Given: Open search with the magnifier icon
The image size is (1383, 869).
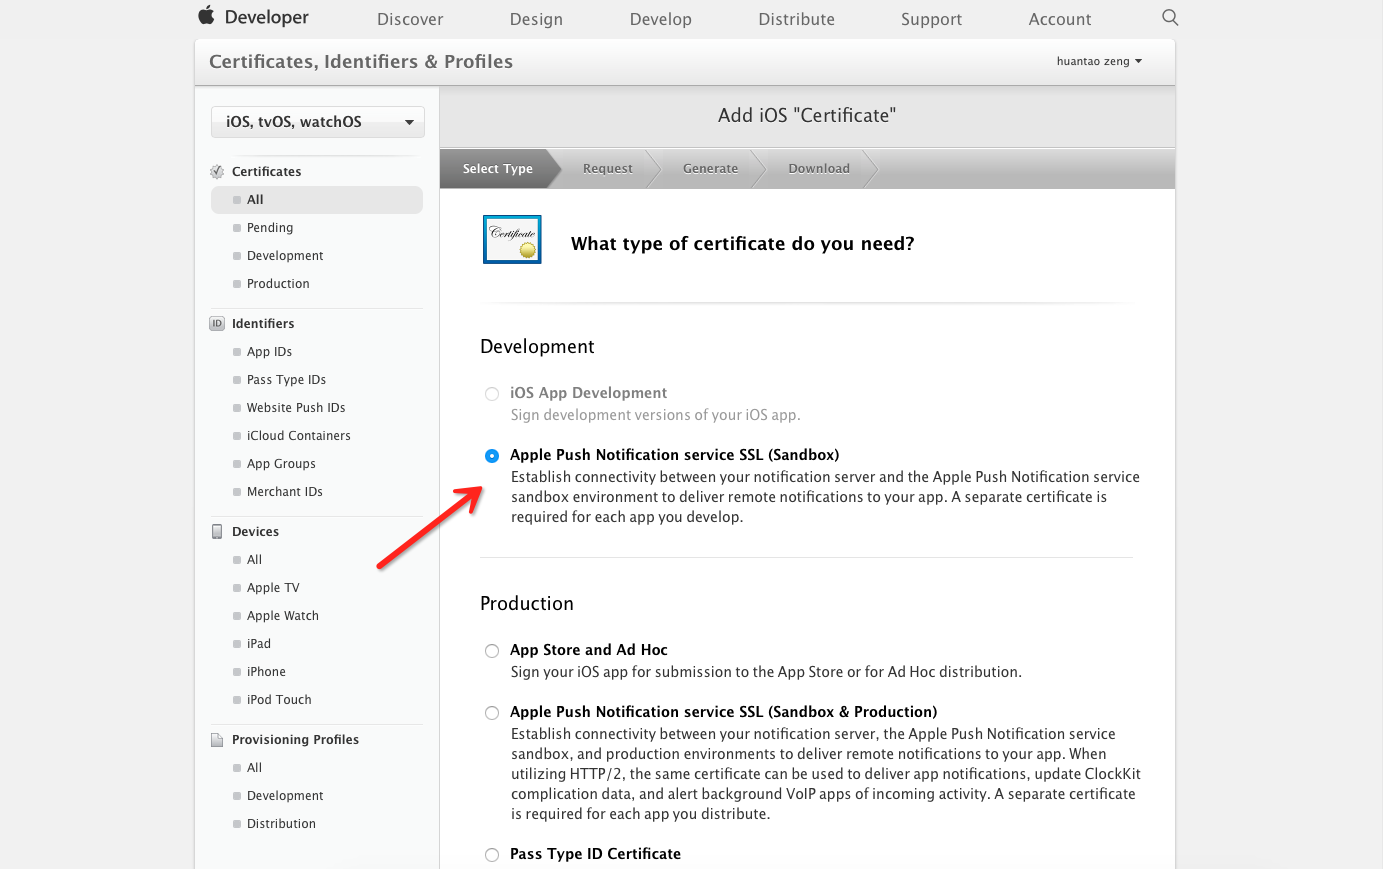Looking at the screenshot, I should click(1170, 17).
